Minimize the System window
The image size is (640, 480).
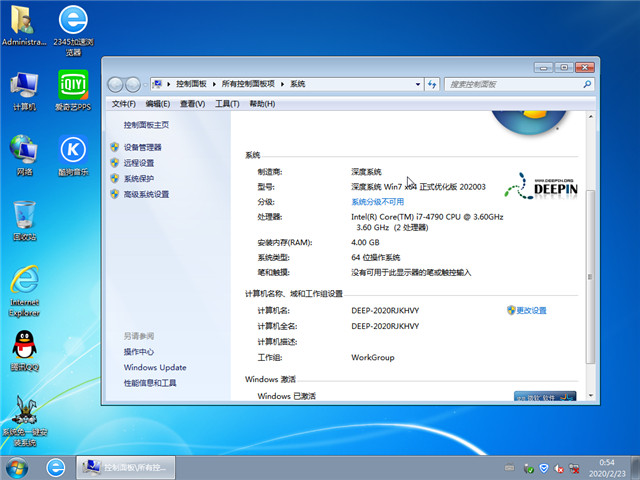point(543,67)
